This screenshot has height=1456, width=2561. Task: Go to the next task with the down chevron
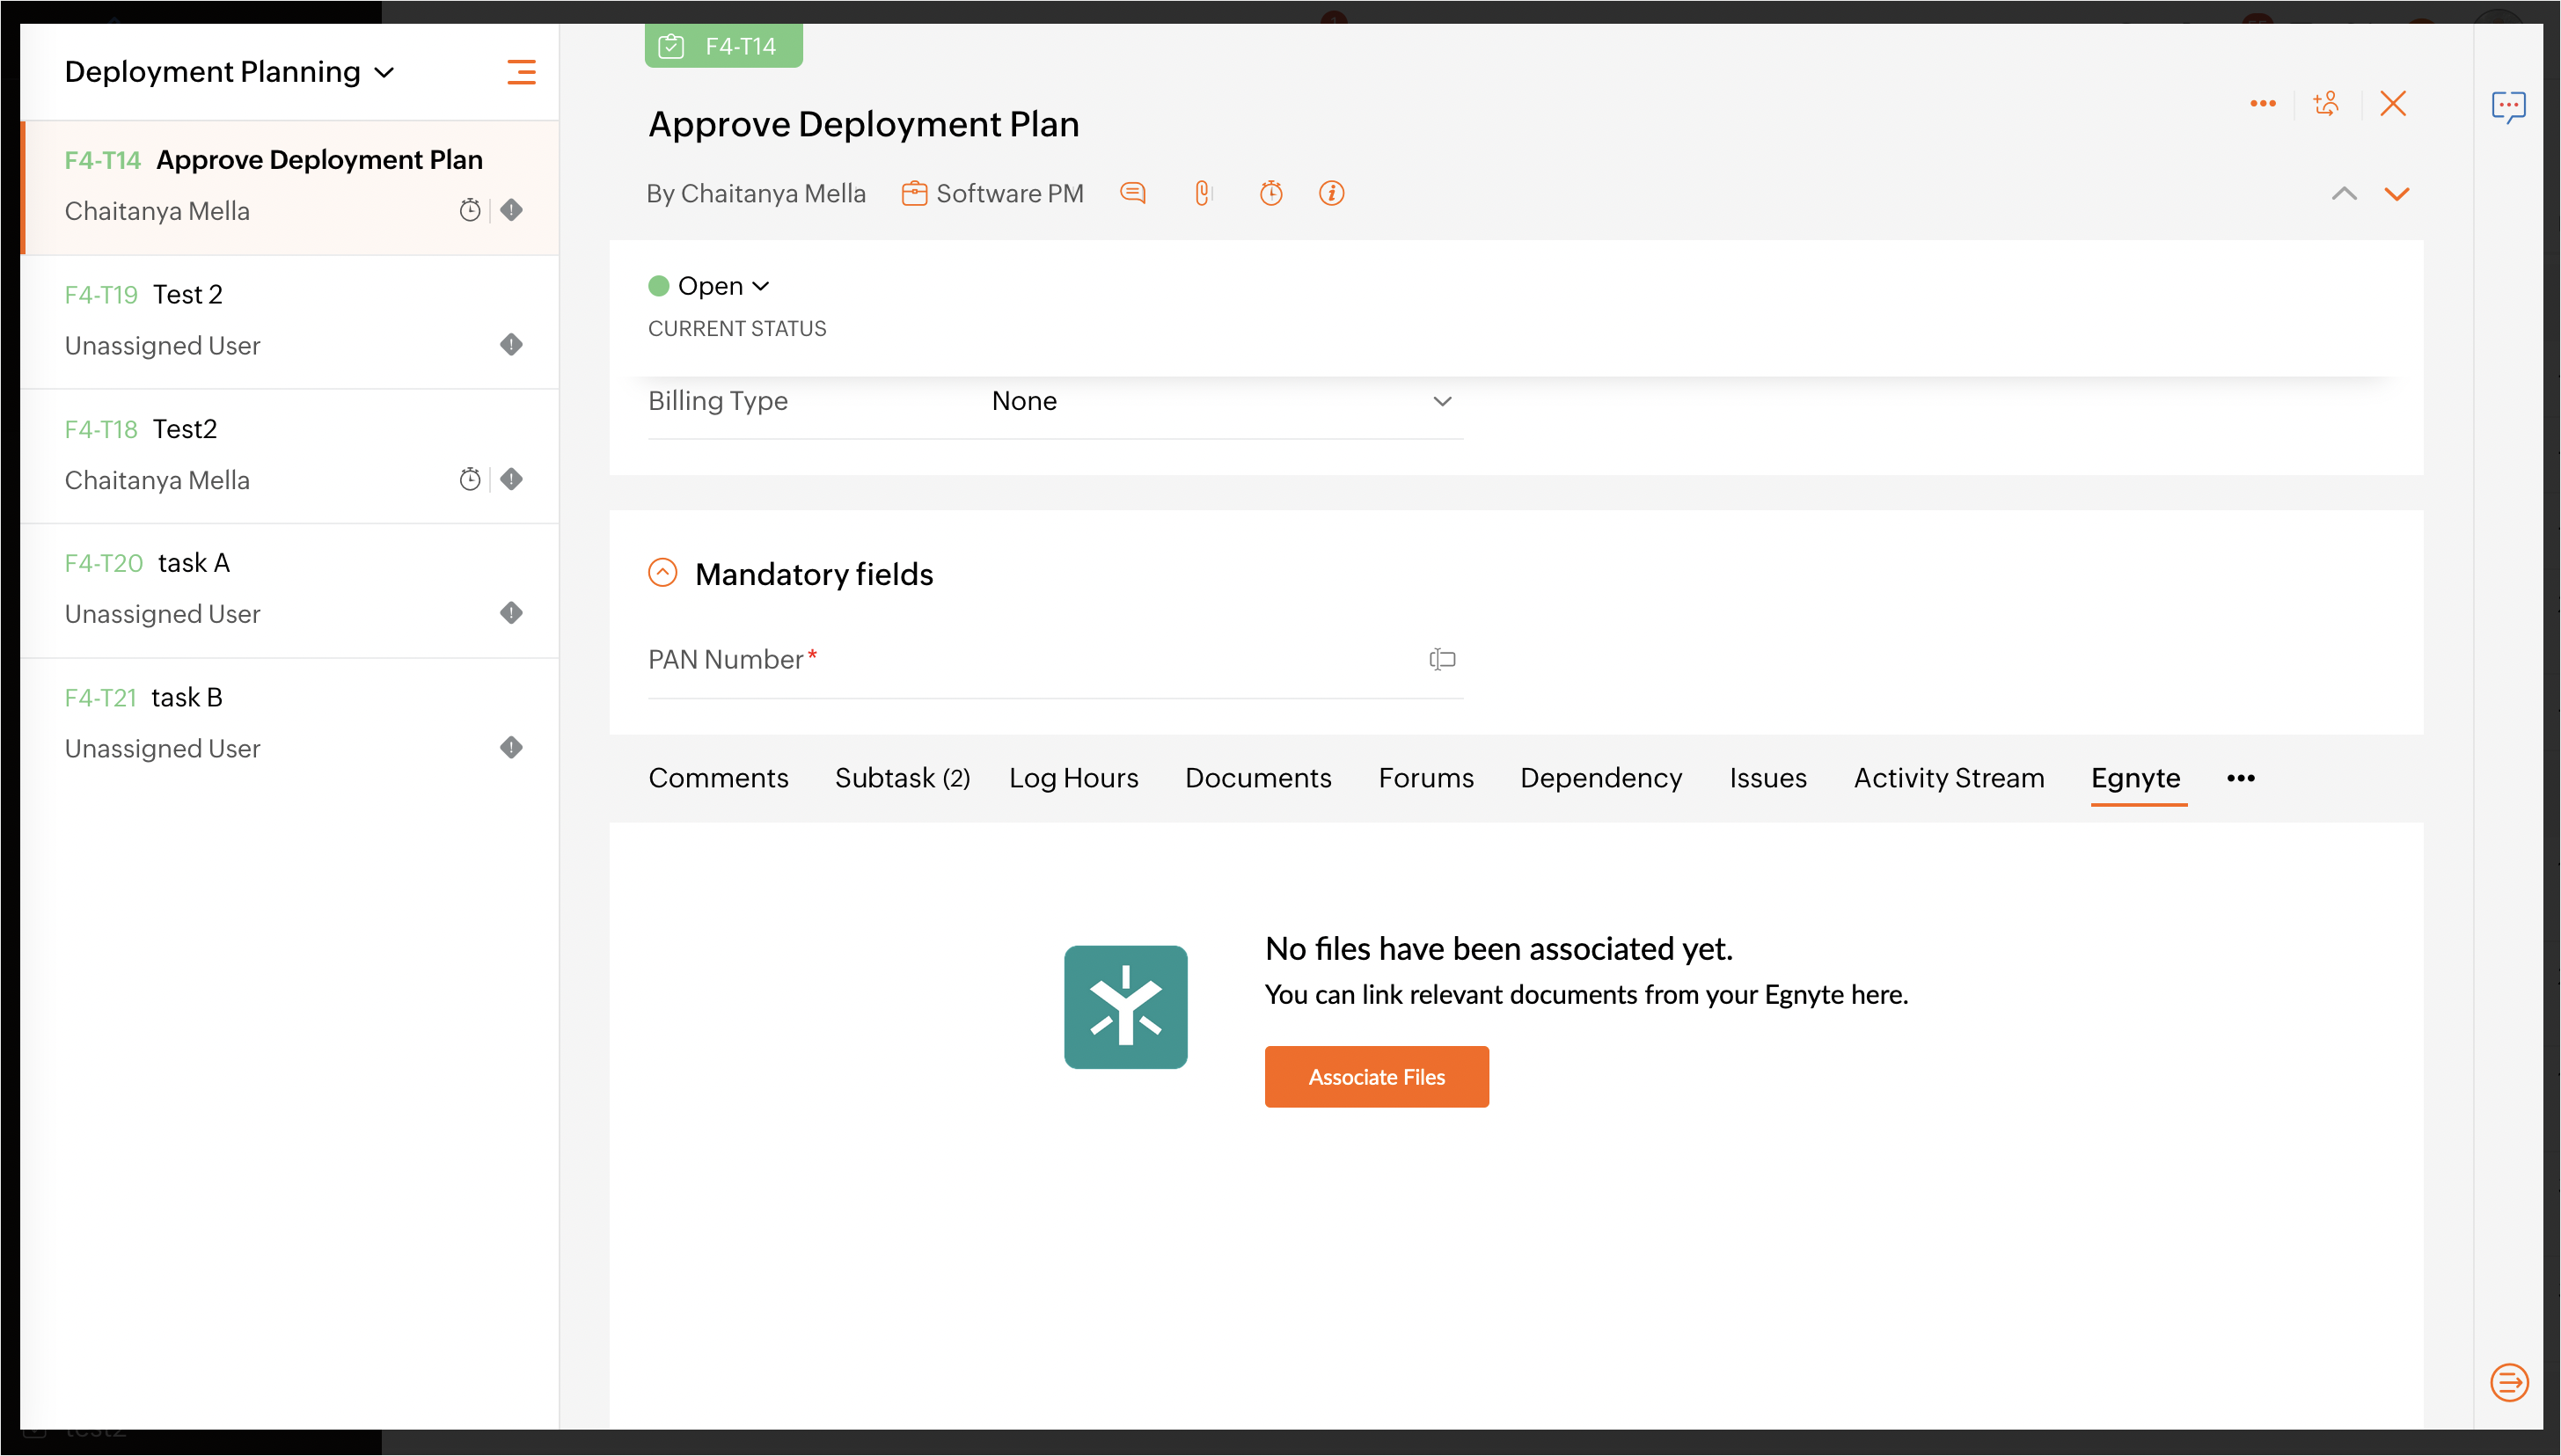[x=2396, y=194]
